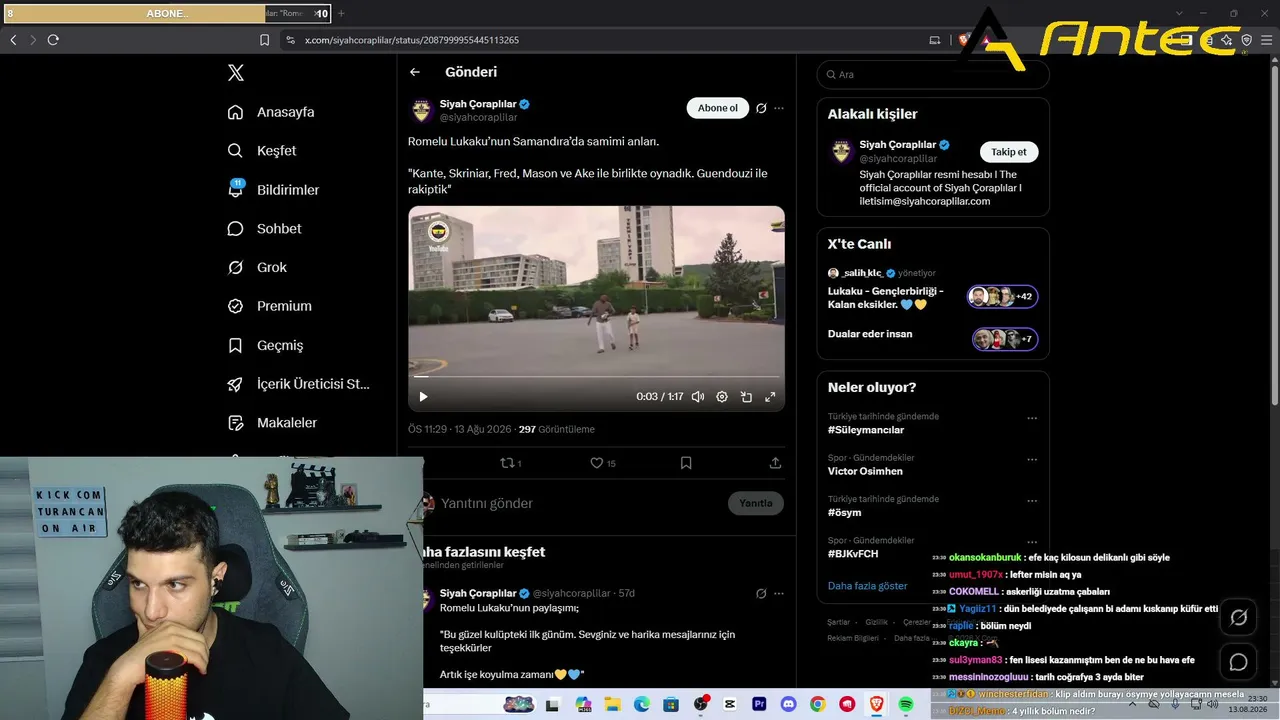Open options for the #ösym trend
Screen dimensions: 1280x720
coord(1032,501)
